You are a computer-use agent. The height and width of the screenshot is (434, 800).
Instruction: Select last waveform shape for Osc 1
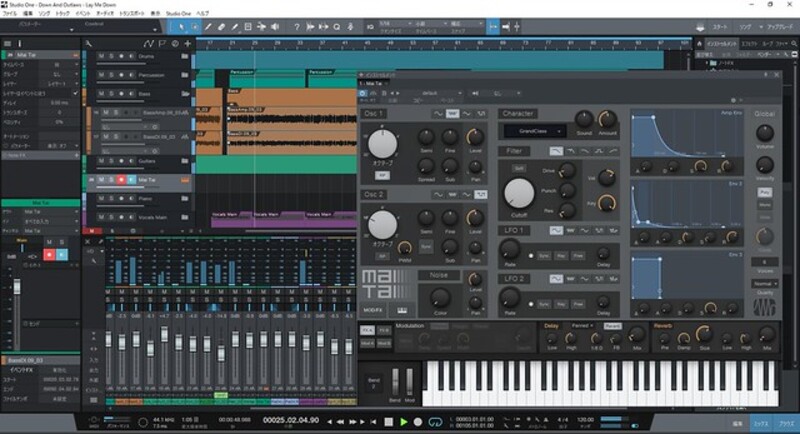tap(481, 113)
